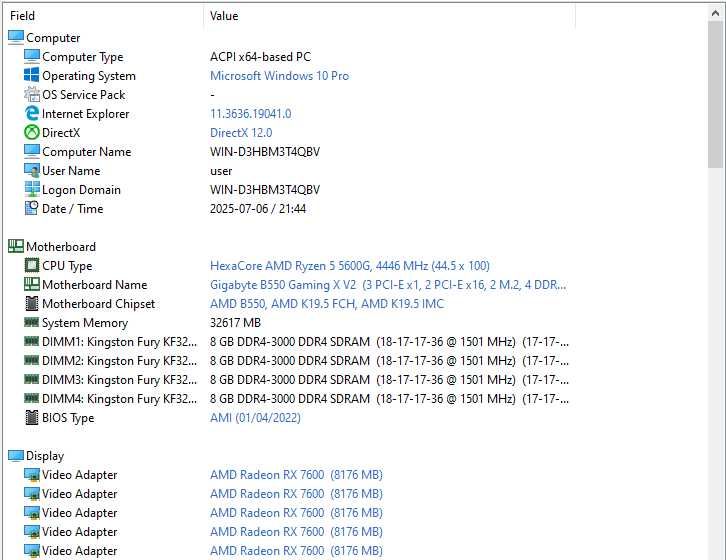Click the Motherboard section board icon

(x=16, y=246)
